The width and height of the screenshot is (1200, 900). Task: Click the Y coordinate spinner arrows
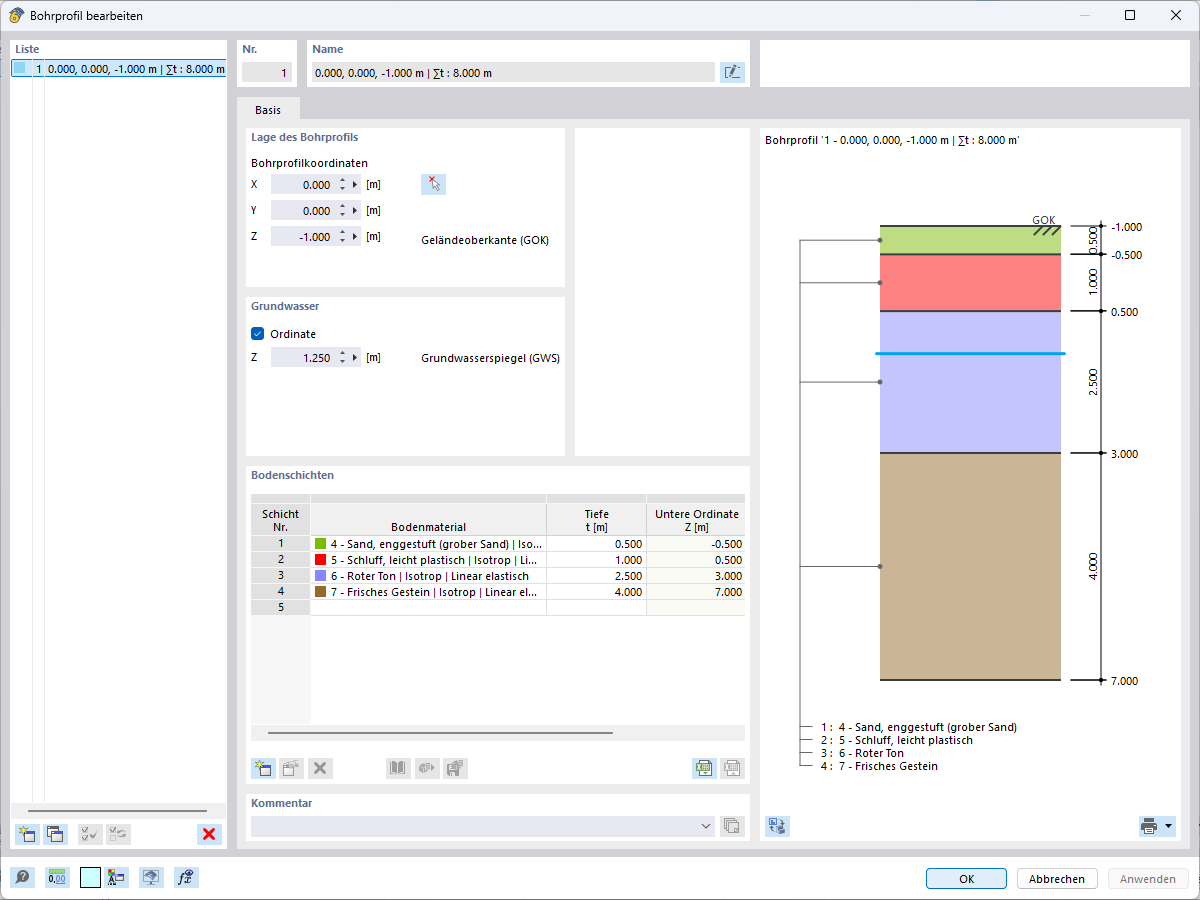tap(342, 211)
